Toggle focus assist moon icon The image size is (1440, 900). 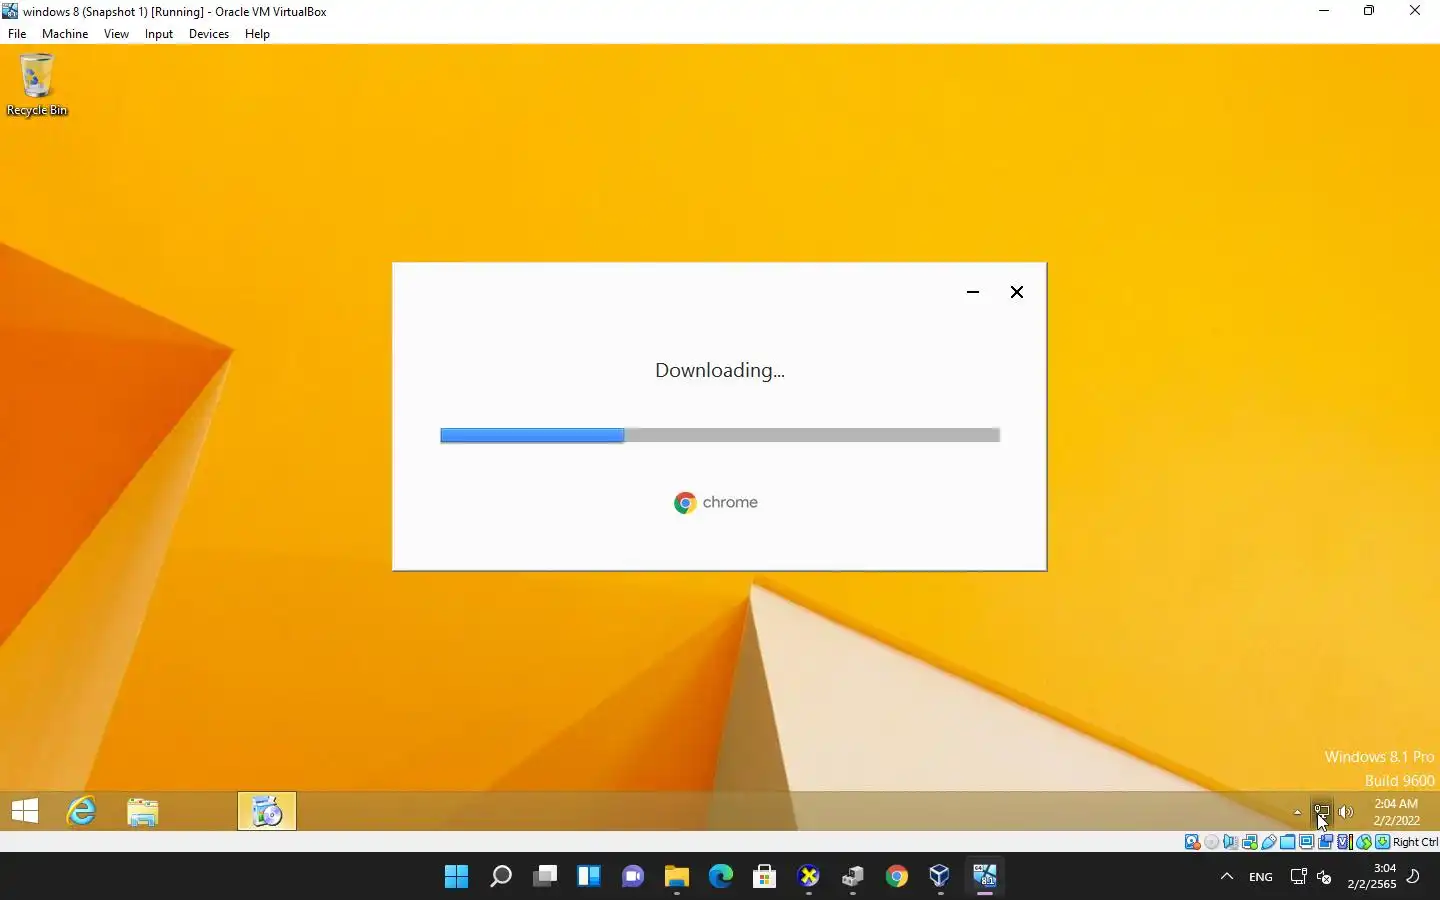pyautogui.click(x=1413, y=877)
